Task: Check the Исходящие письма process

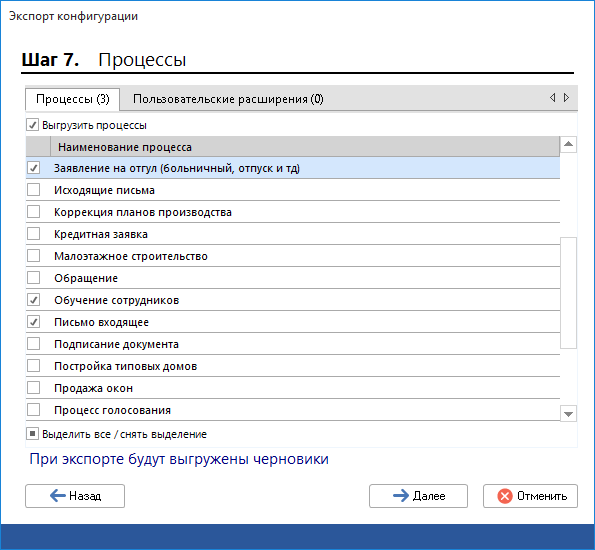Action: click(x=33, y=190)
